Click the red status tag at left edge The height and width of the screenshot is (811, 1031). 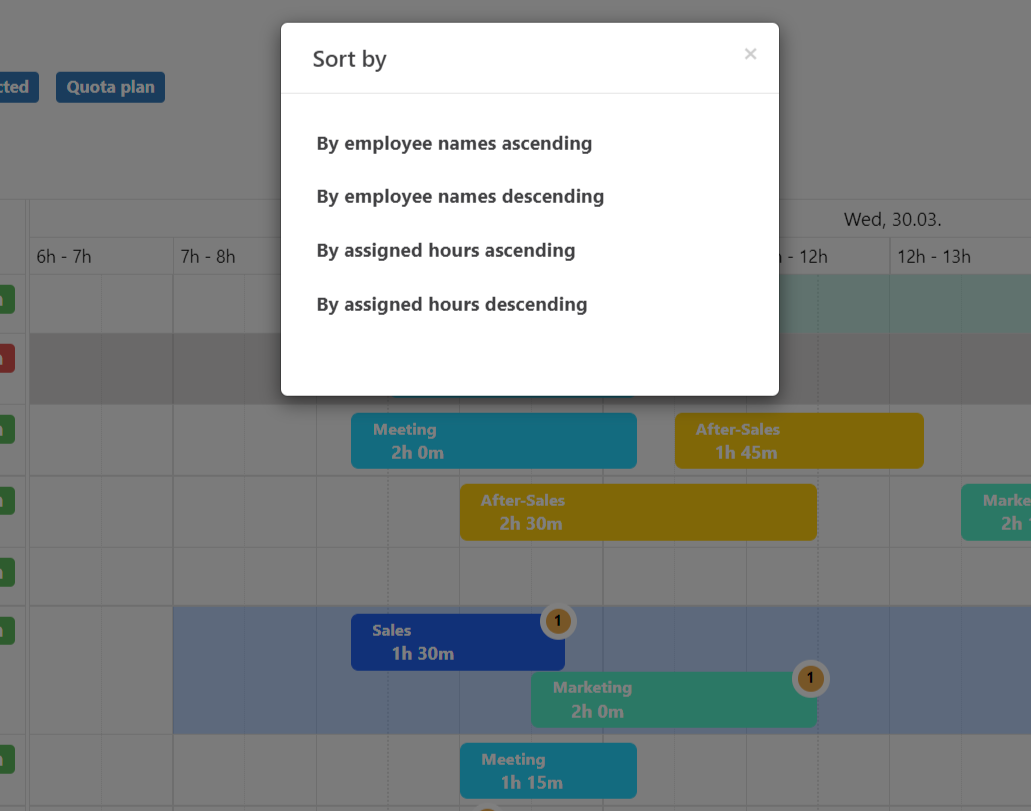pos(6,358)
